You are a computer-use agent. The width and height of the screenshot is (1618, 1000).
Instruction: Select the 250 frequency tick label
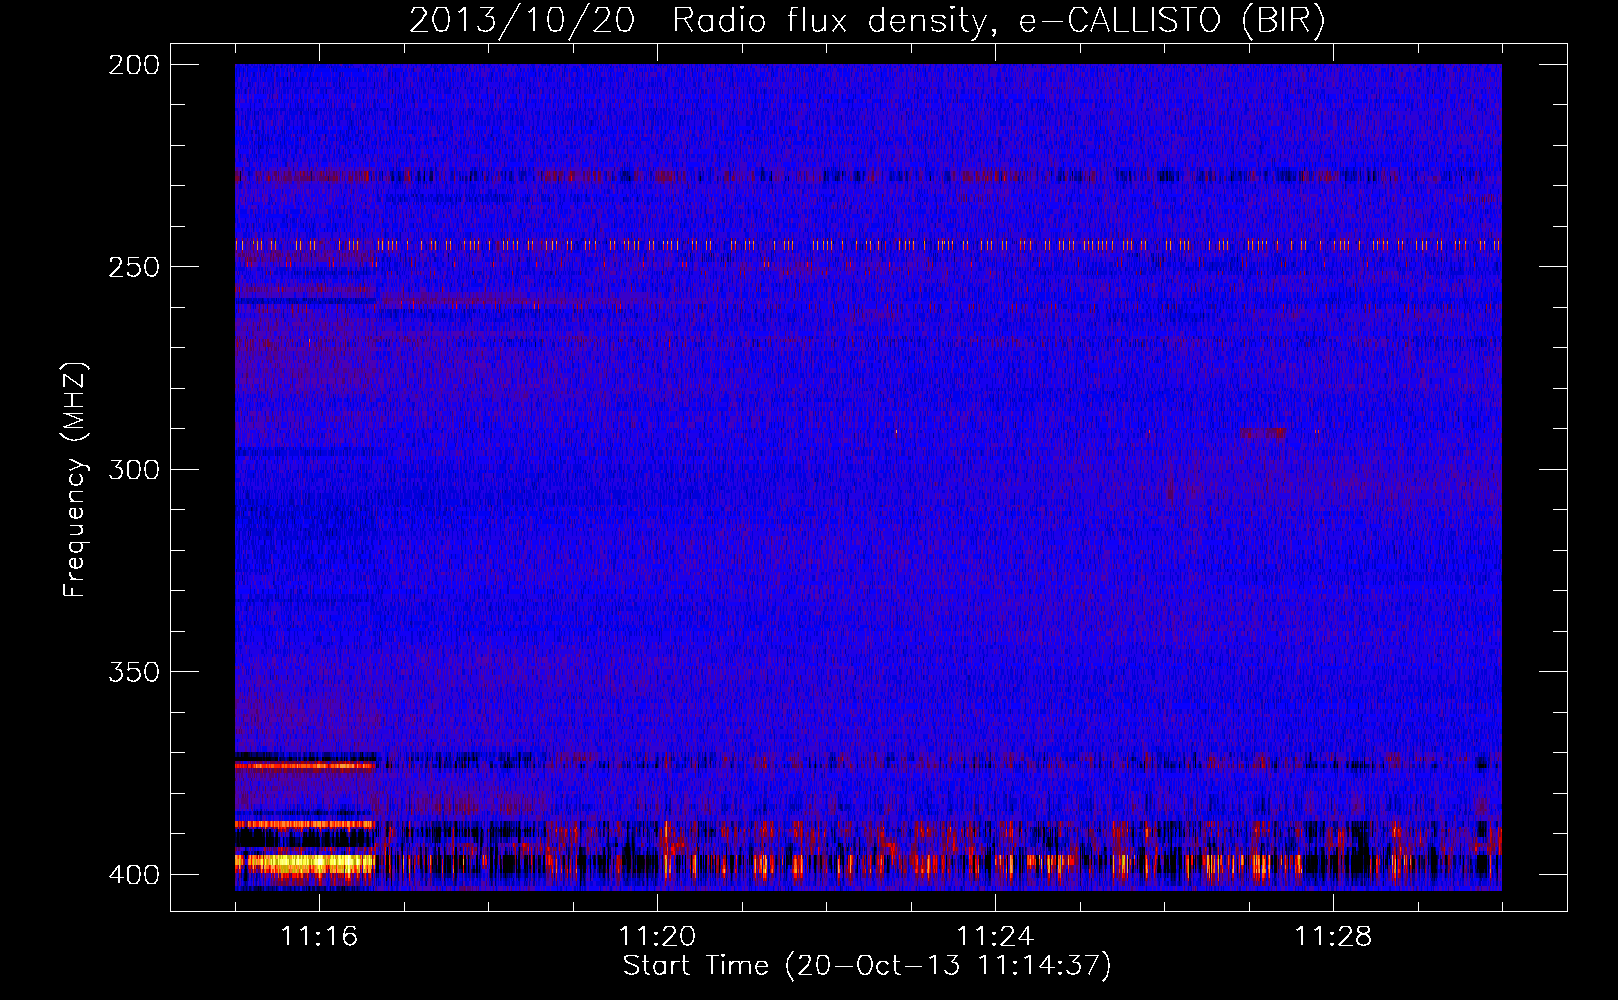click(x=134, y=267)
